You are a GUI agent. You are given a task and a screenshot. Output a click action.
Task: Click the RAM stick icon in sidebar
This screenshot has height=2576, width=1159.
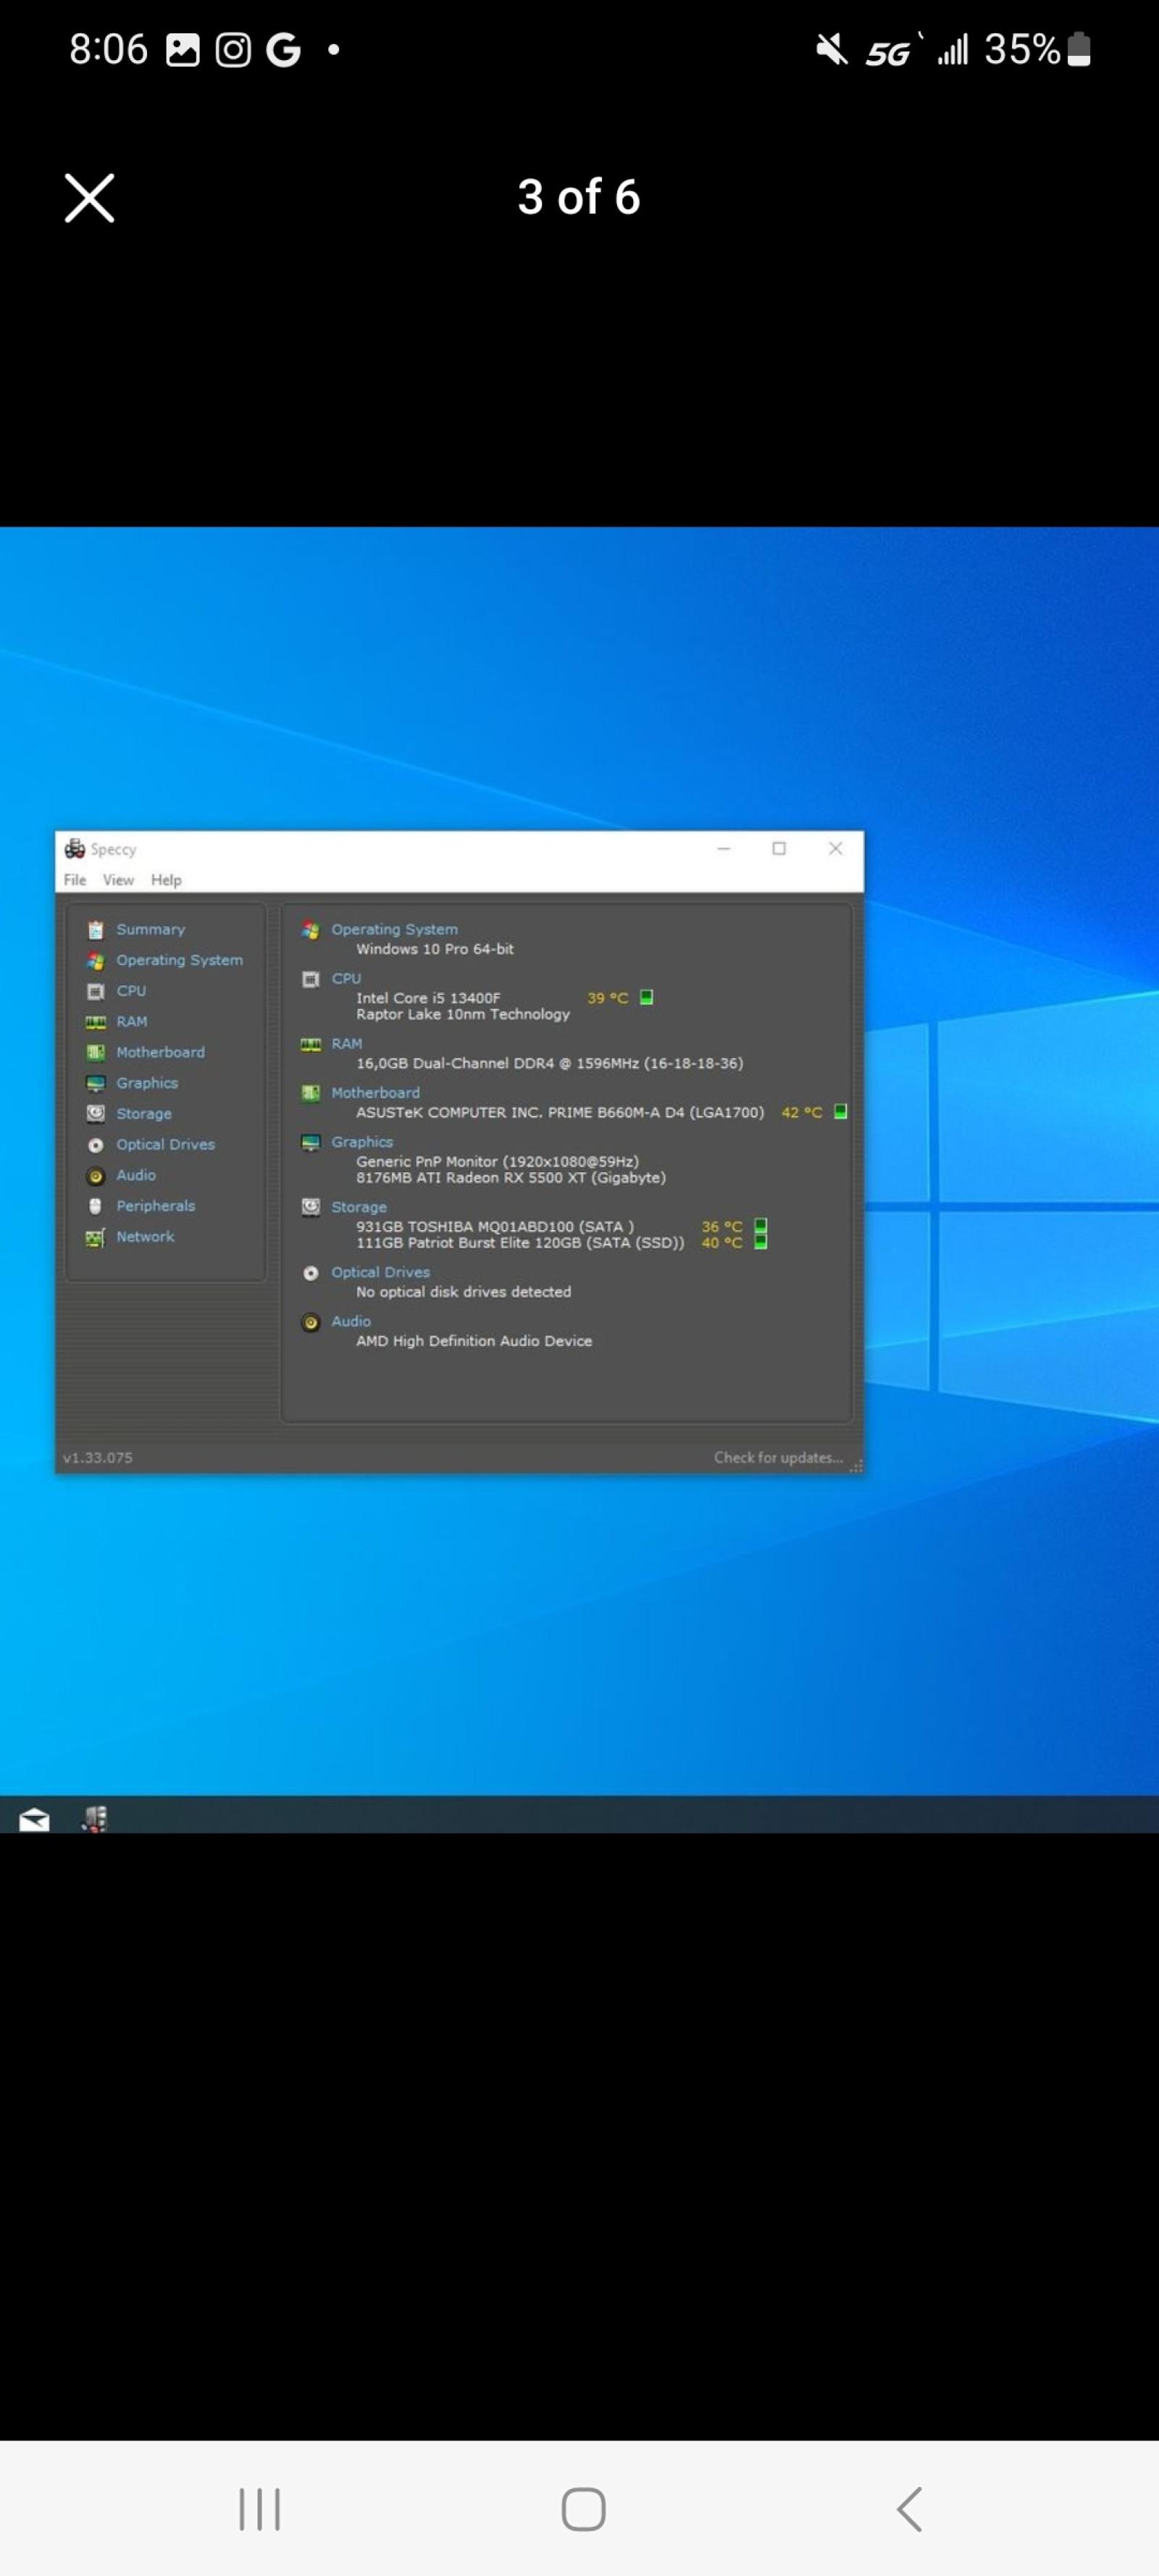pos(95,1022)
